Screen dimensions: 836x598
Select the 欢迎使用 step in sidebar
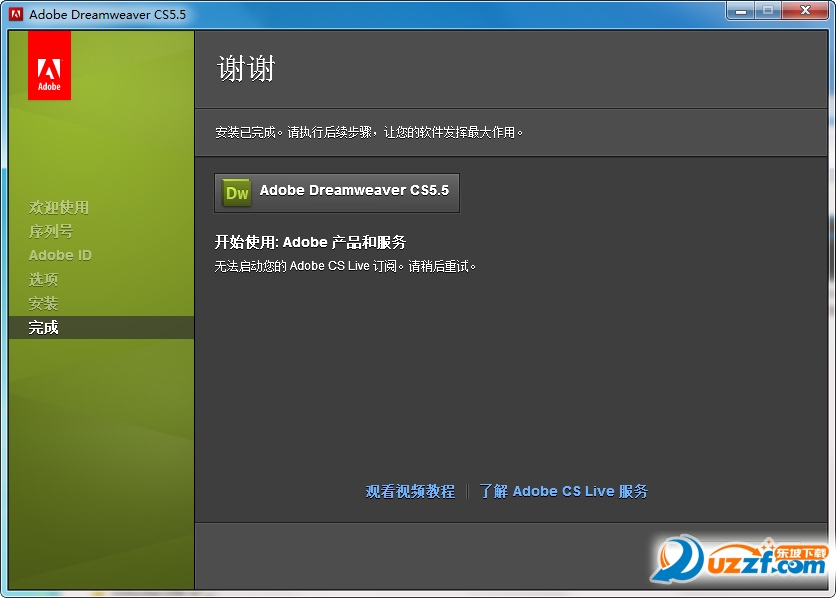(59, 207)
